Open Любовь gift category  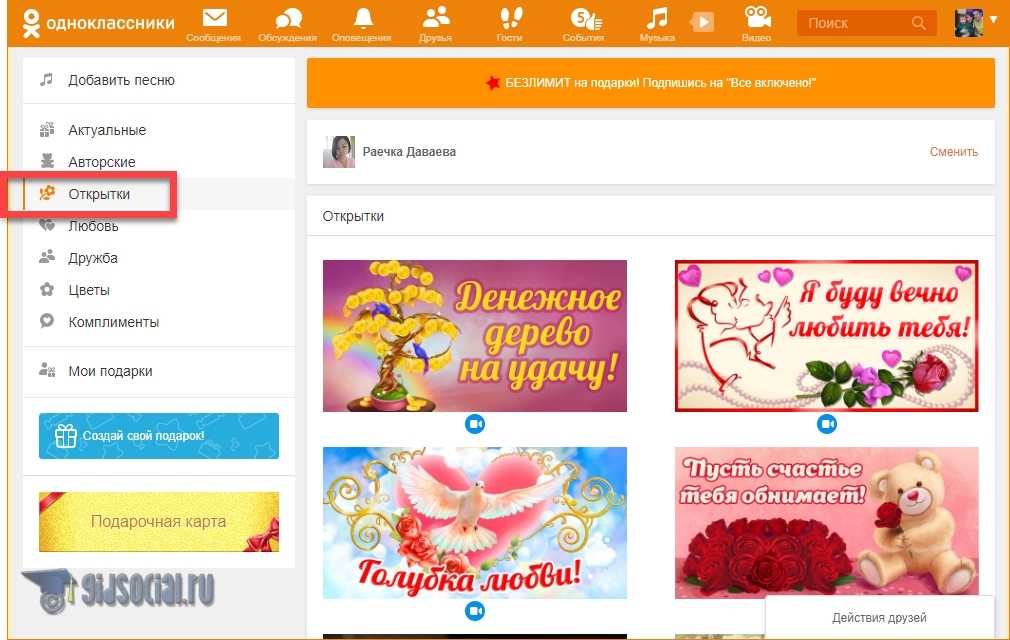pyautogui.click(x=93, y=226)
